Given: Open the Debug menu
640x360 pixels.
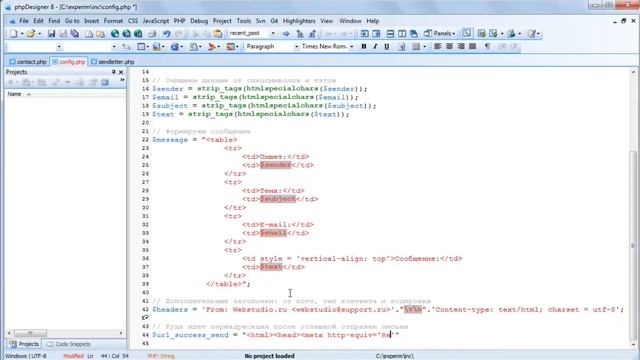Looking at the screenshot, I should pyautogui.click(x=199, y=21).
